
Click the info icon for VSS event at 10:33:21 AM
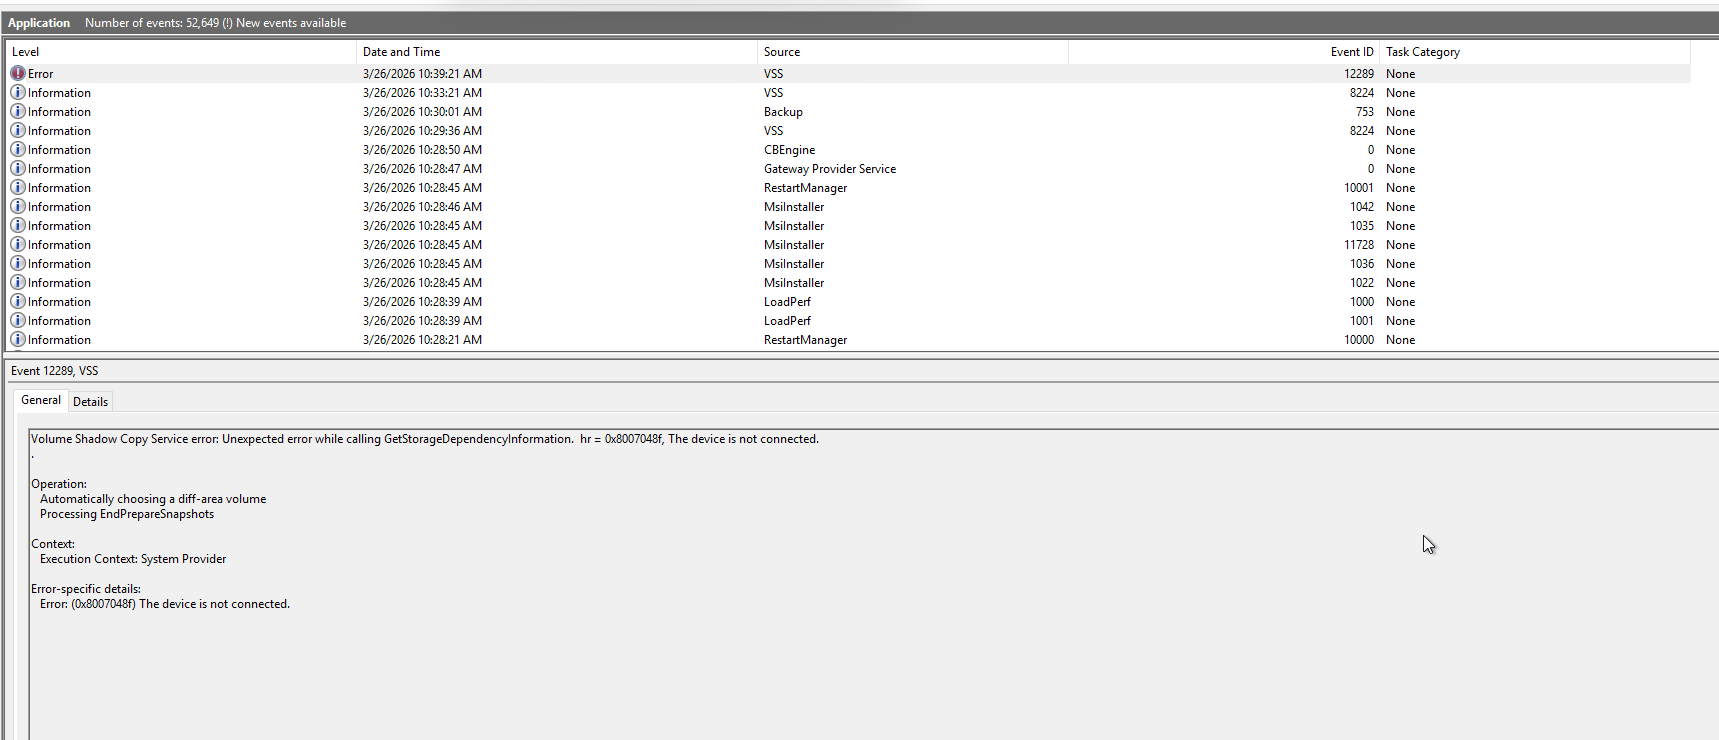(x=18, y=92)
